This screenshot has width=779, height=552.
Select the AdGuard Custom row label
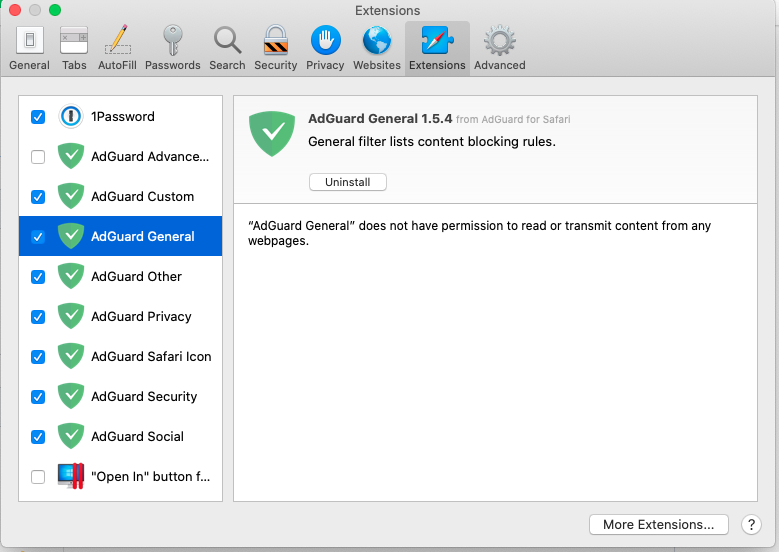click(143, 196)
